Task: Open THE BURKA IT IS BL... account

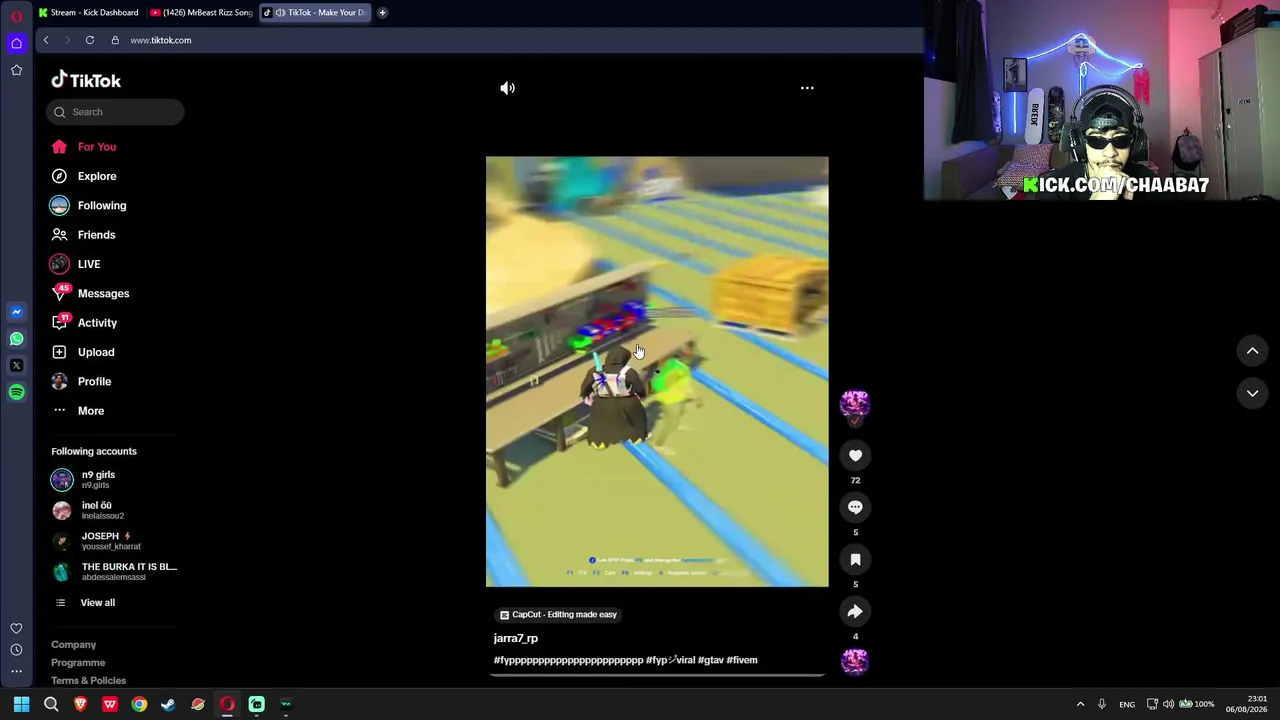Action: [x=115, y=571]
